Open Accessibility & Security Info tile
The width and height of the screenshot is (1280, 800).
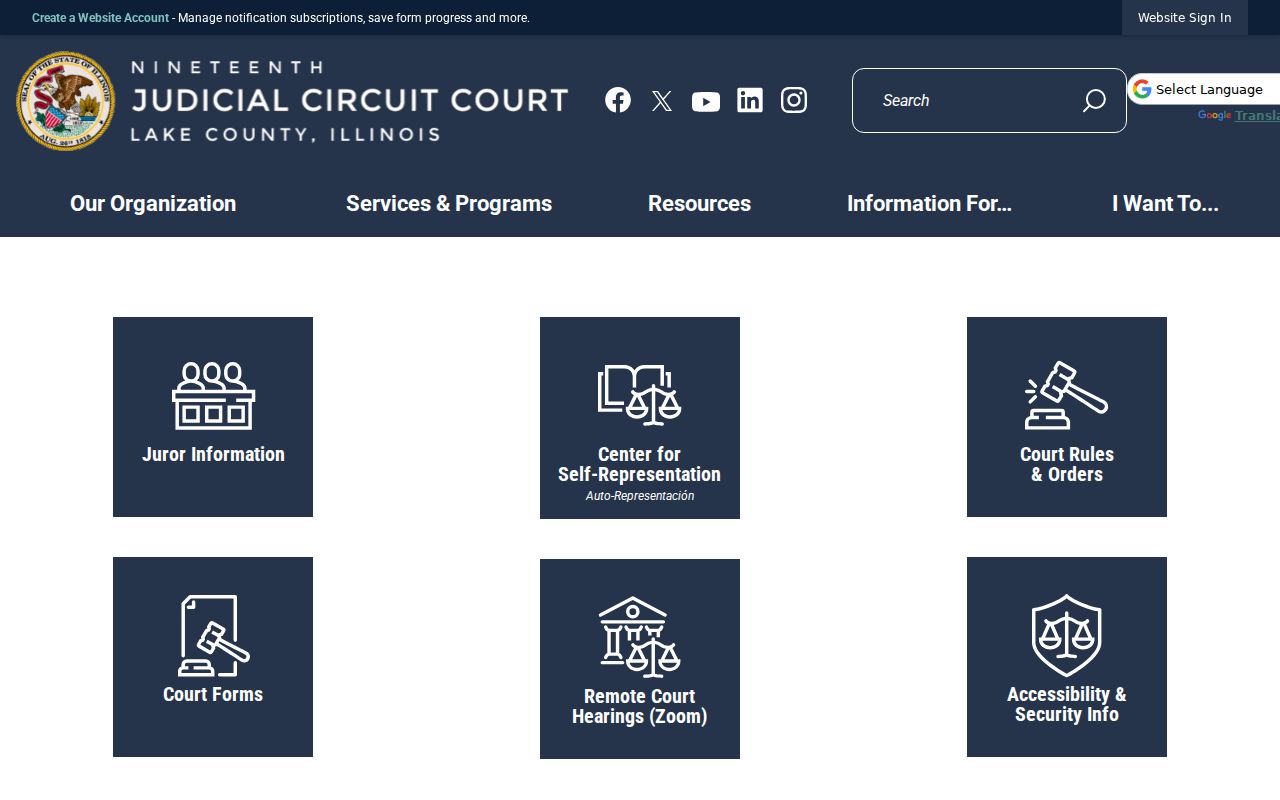[1067, 657]
